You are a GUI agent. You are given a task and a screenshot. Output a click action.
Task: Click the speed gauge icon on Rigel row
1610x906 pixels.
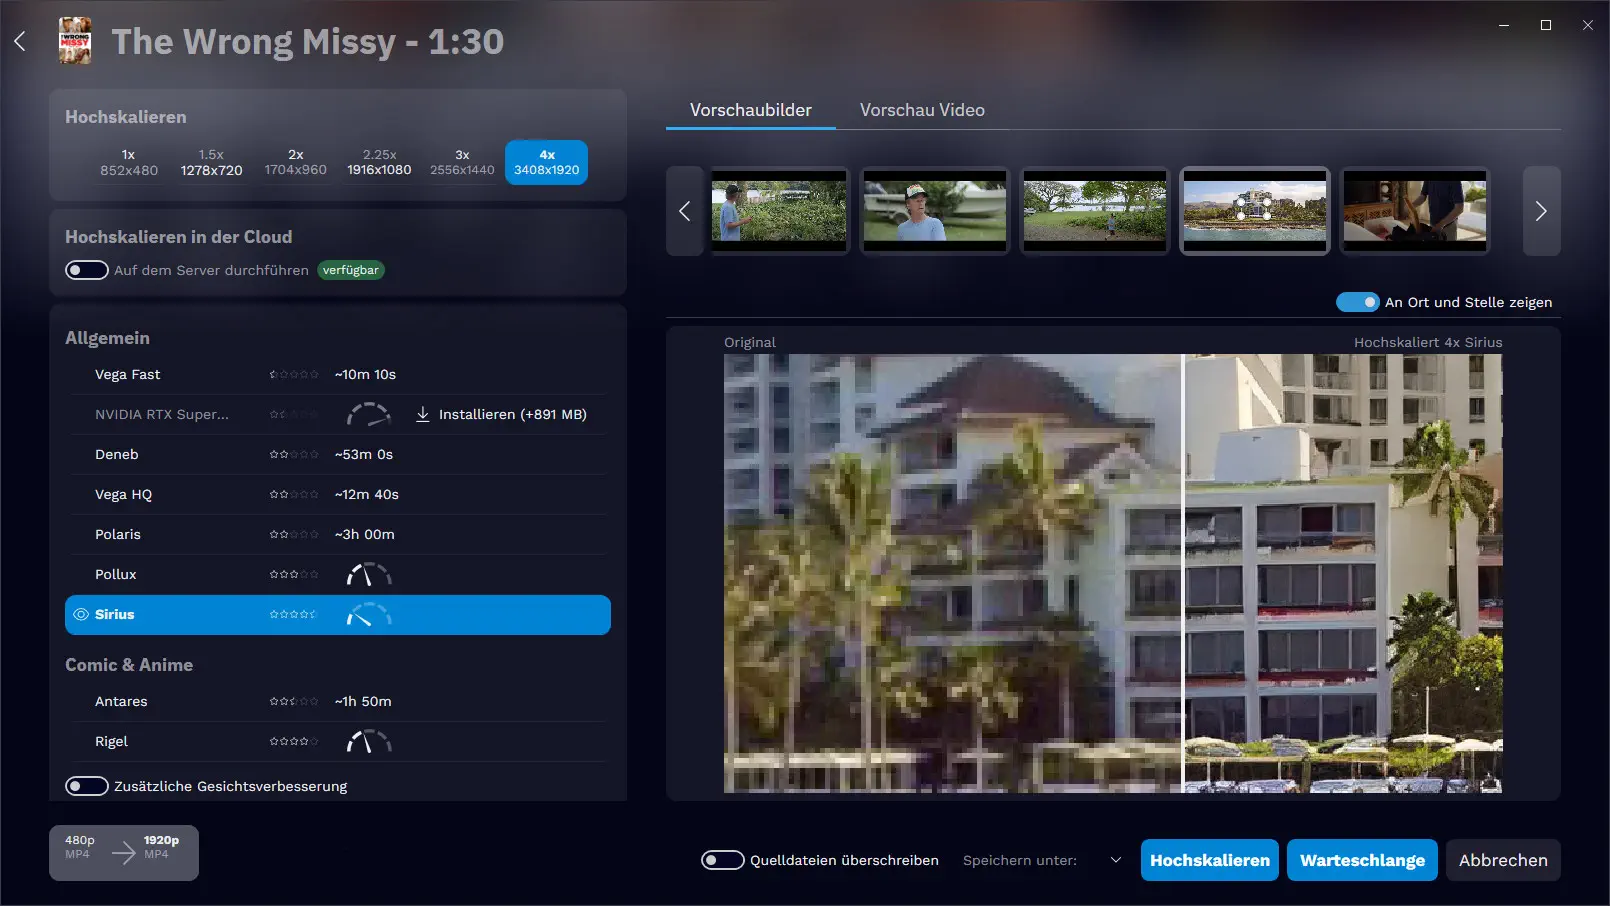click(368, 742)
